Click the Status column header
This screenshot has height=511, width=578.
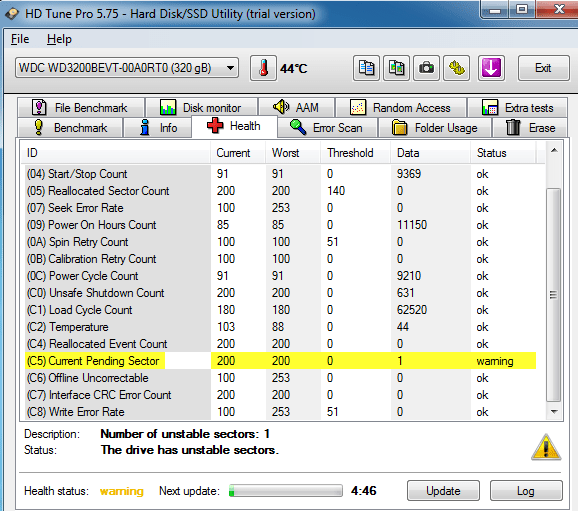pyautogui.click(x=504, y=153)
